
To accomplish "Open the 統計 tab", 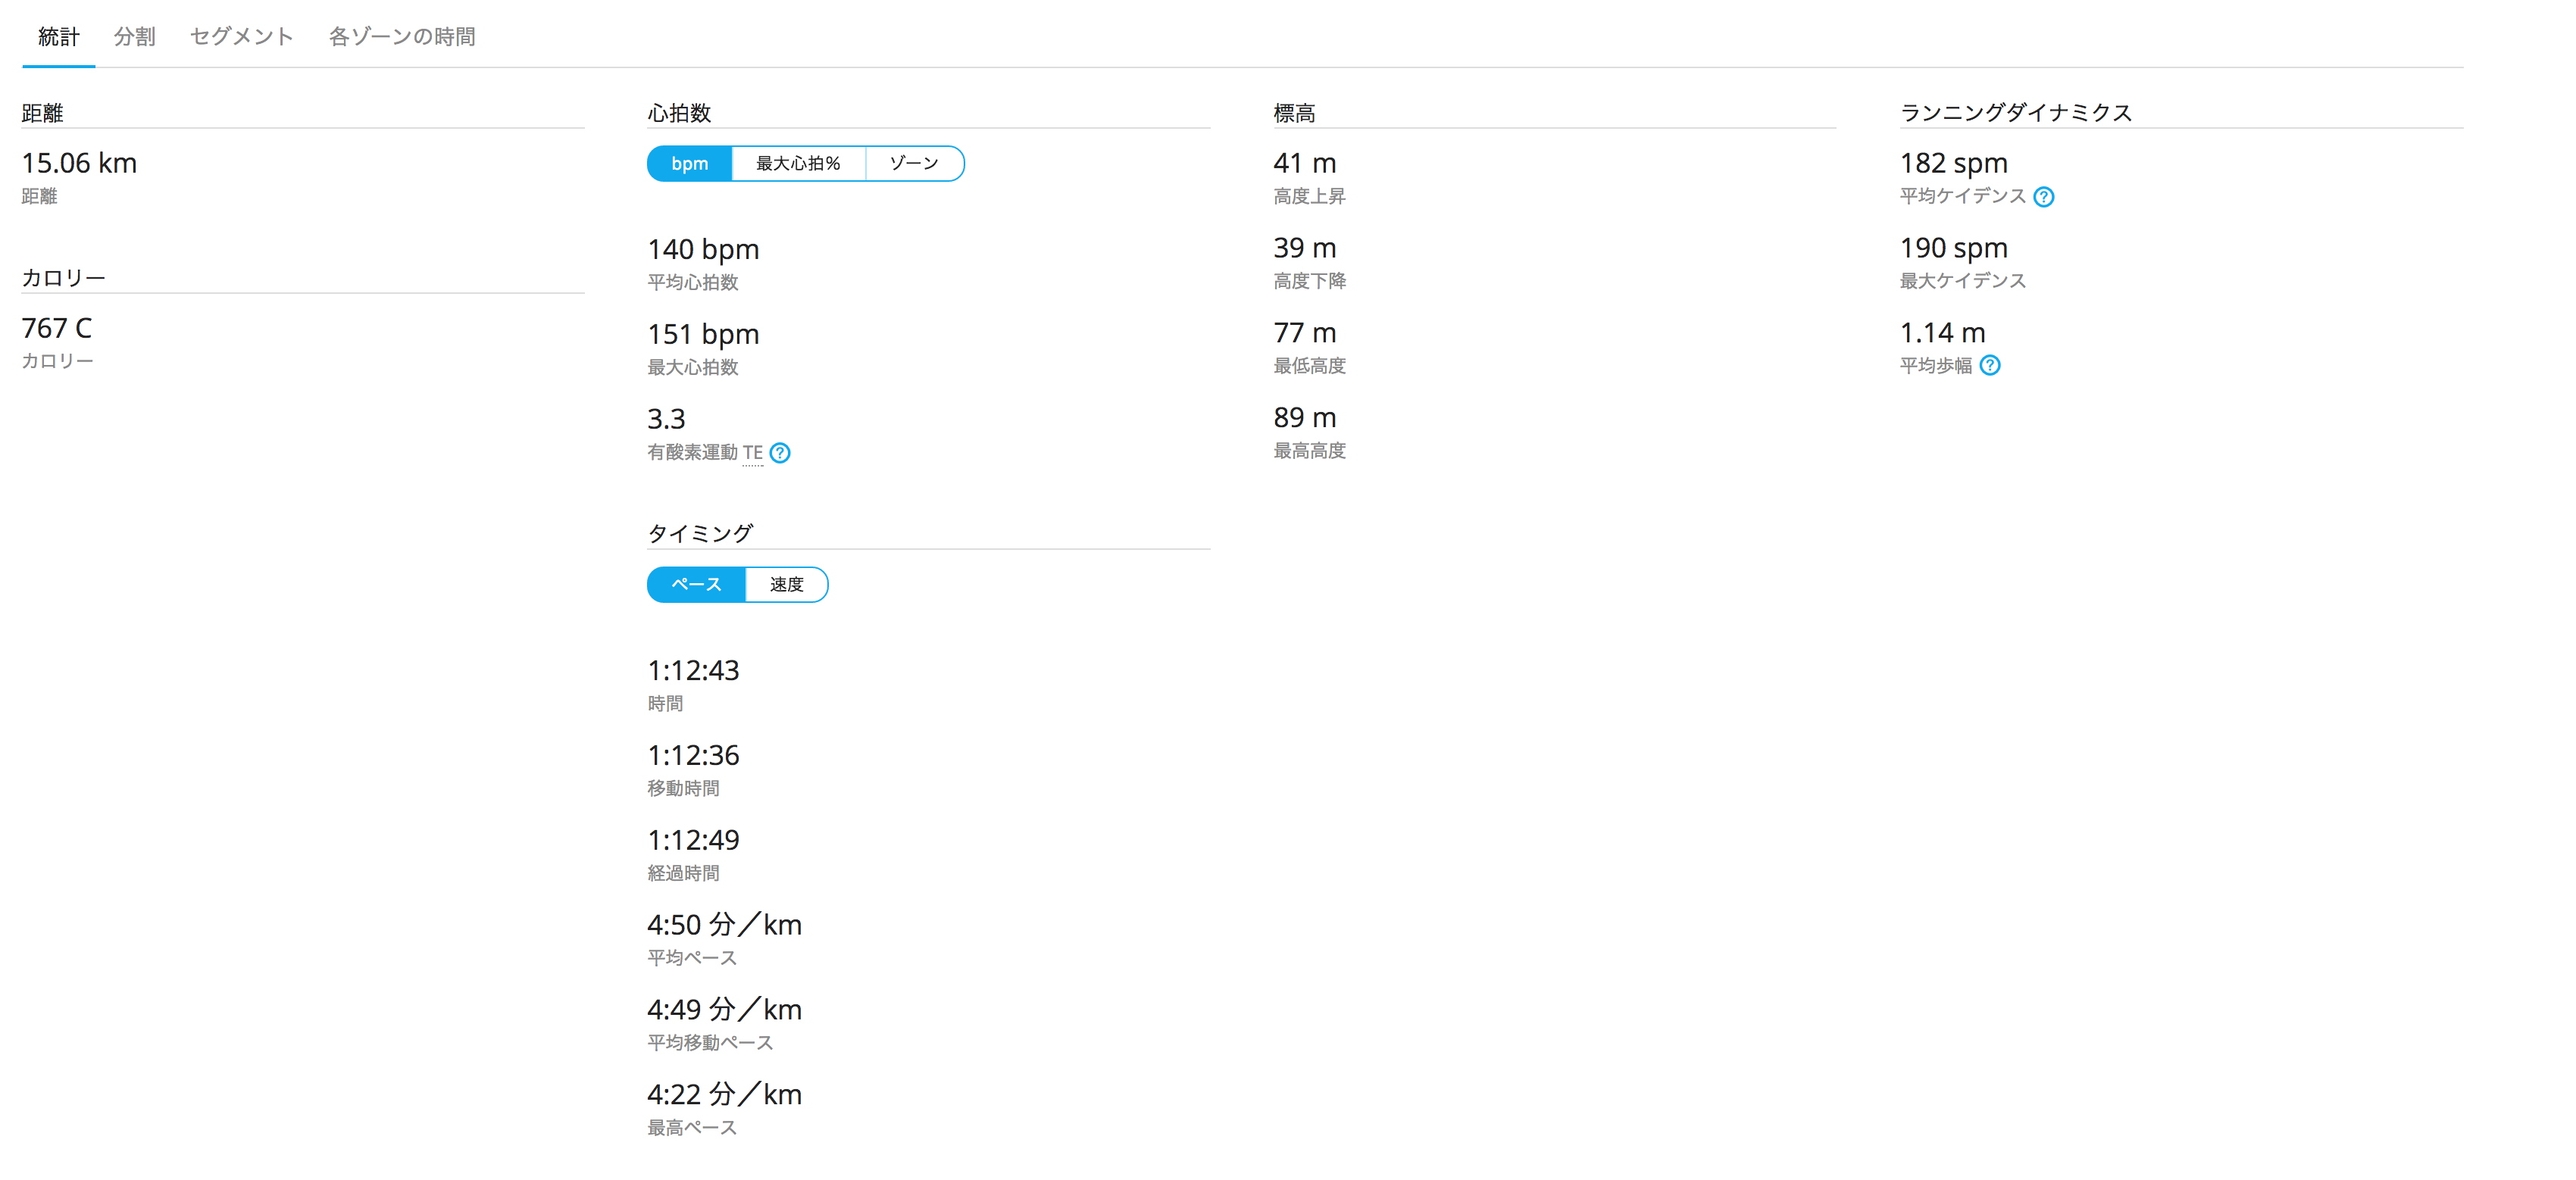I will [59, 37].
